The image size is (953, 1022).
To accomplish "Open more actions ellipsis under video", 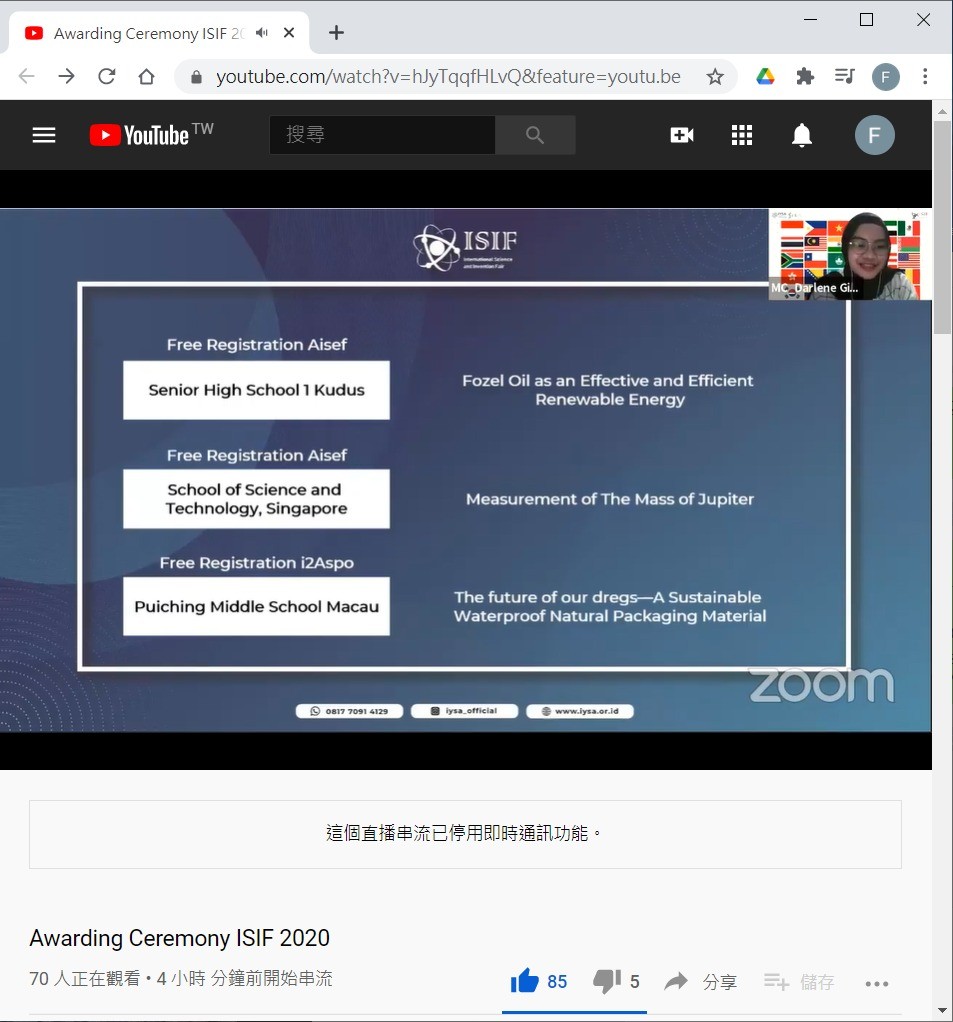I will click(x=877, y=983).
